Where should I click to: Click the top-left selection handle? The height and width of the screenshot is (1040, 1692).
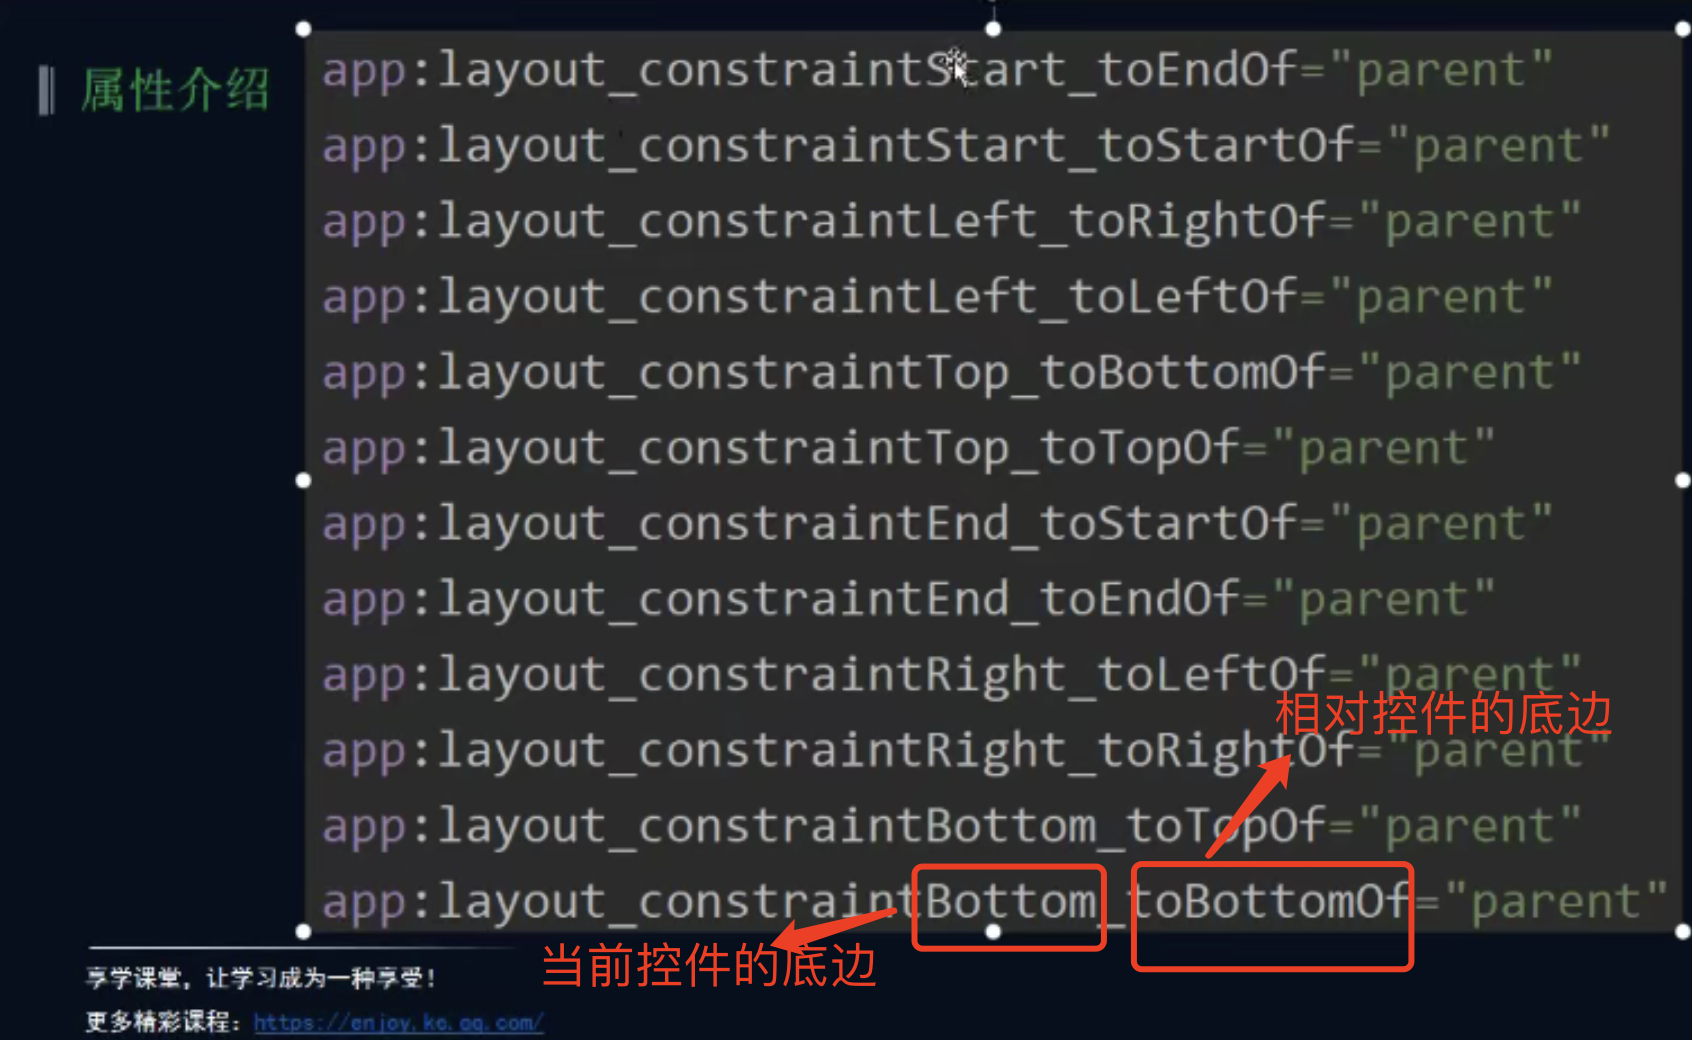(304, 30)
